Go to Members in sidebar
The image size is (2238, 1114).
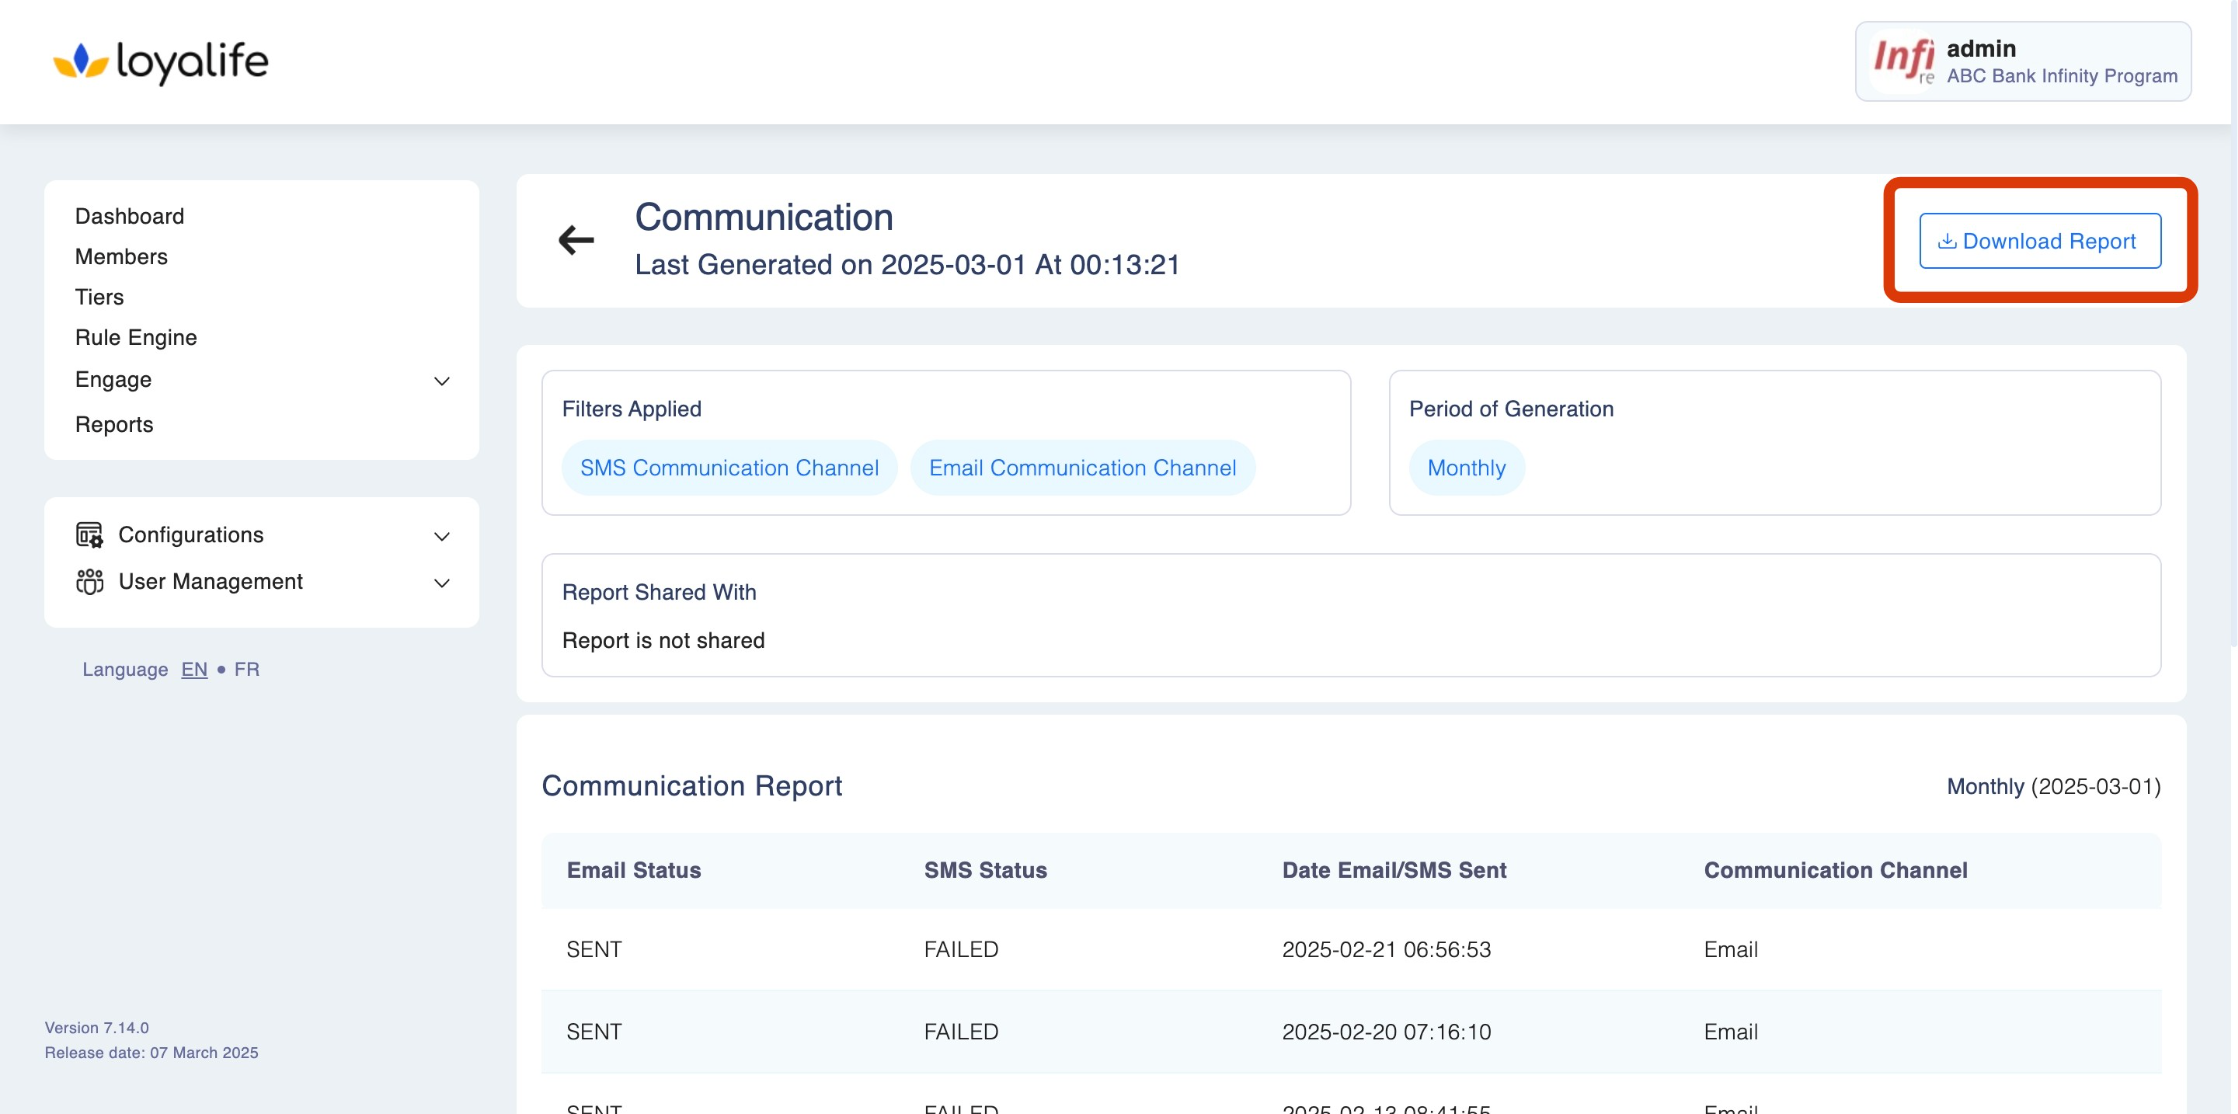121,257
